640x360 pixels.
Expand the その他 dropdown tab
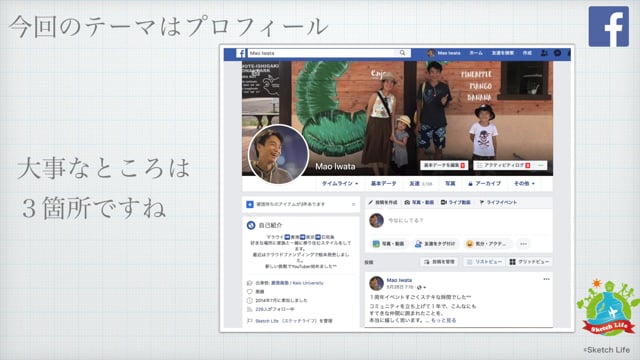pyautogui.click(x=524, y=184)
